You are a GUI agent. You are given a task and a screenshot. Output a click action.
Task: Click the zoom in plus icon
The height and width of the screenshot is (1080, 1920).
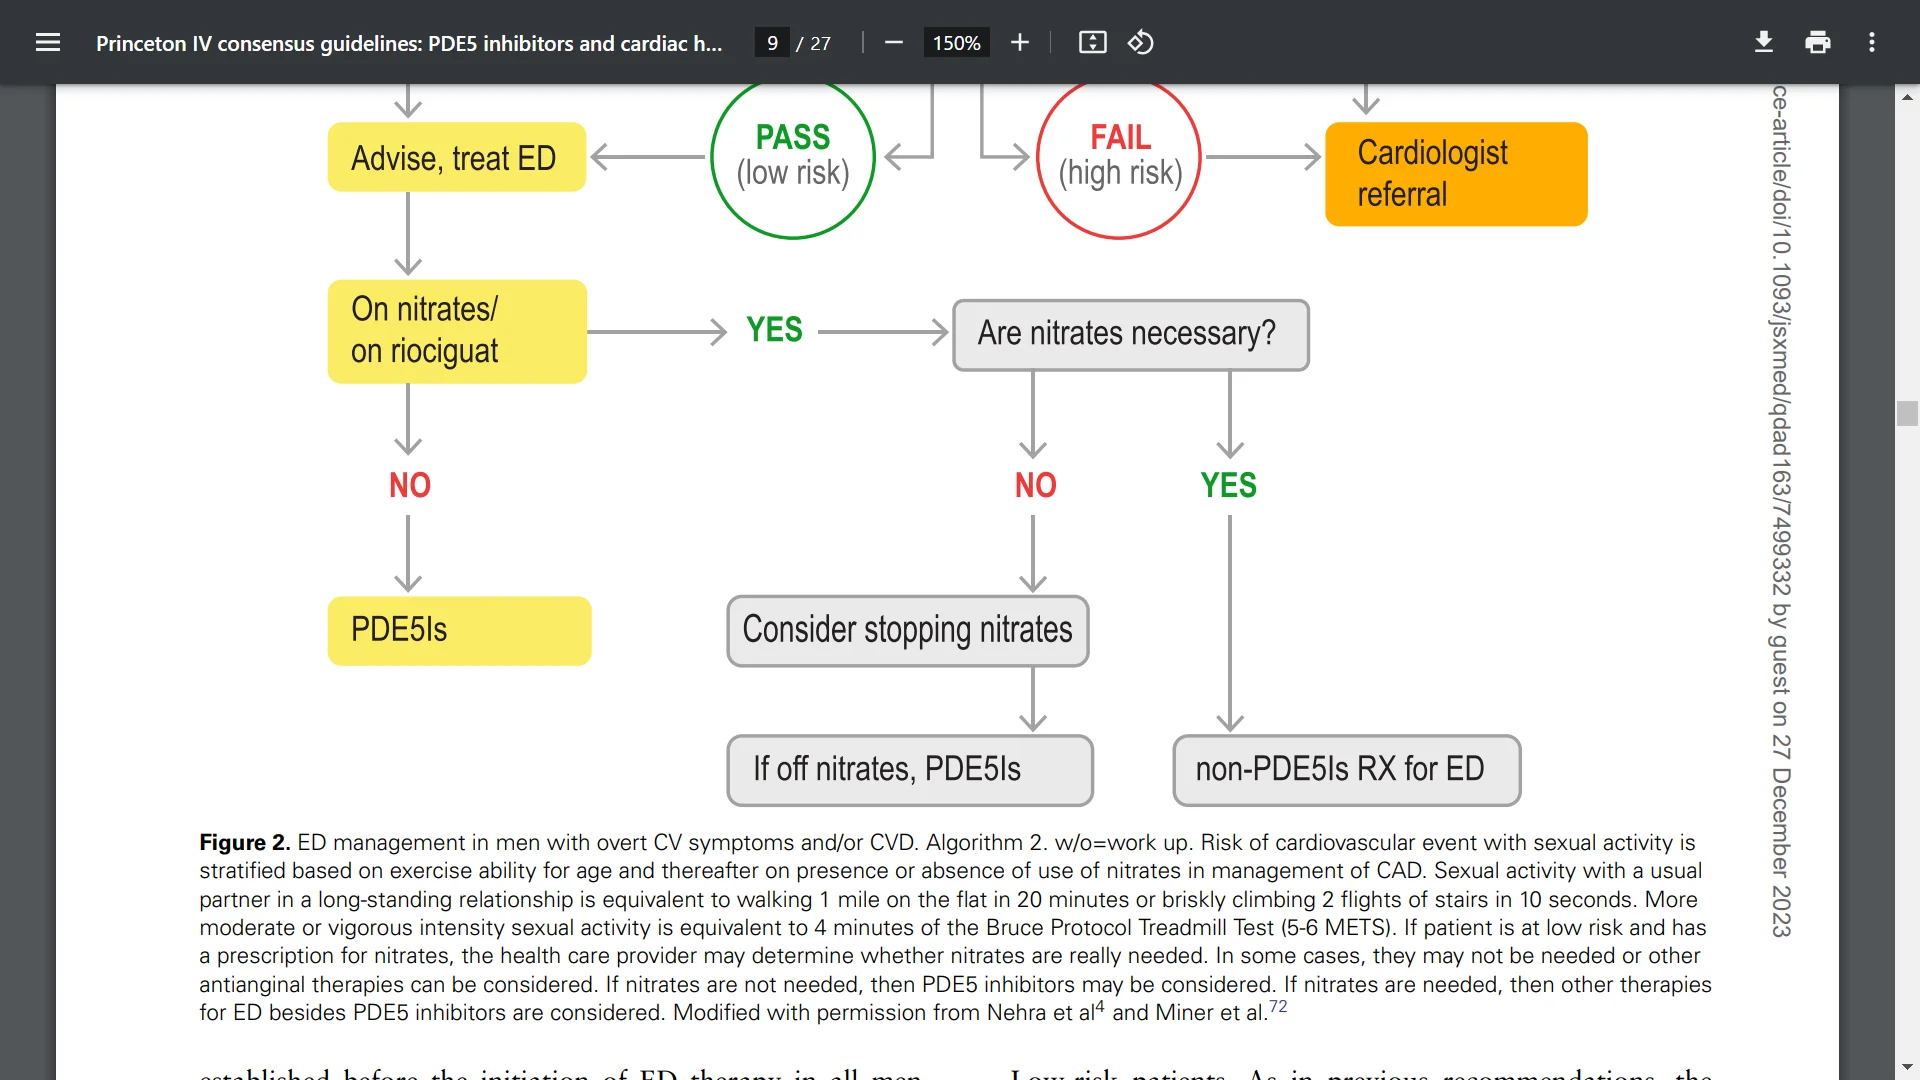pos(1017,42)
